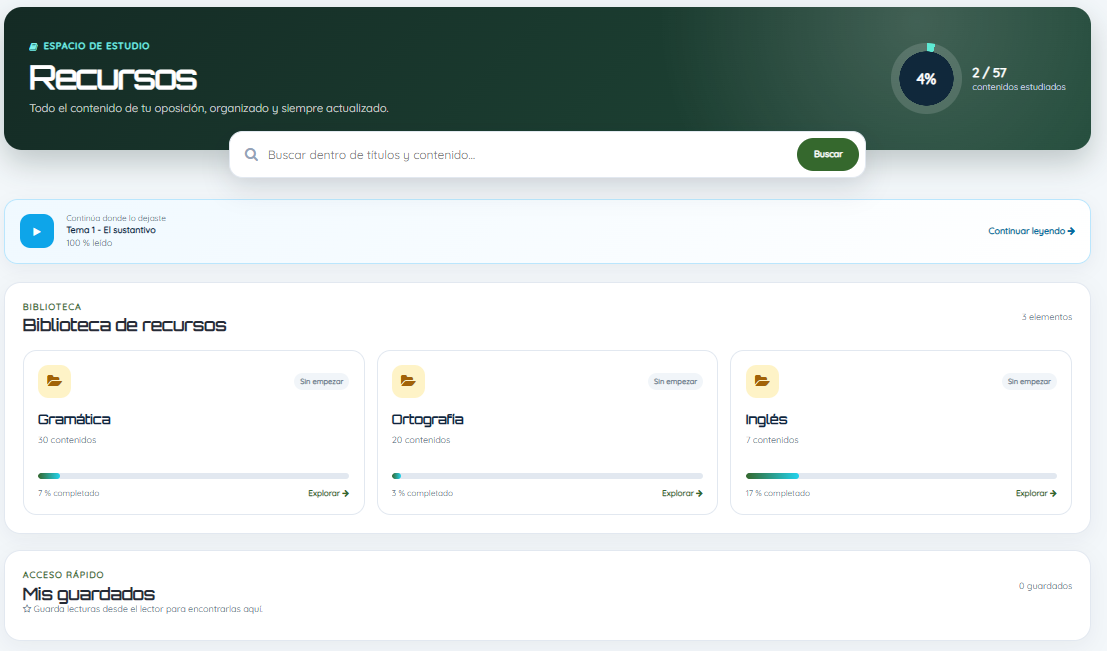
Task: Click the Sin empezar badge on Ortografía
Action: tap(676, 381)
